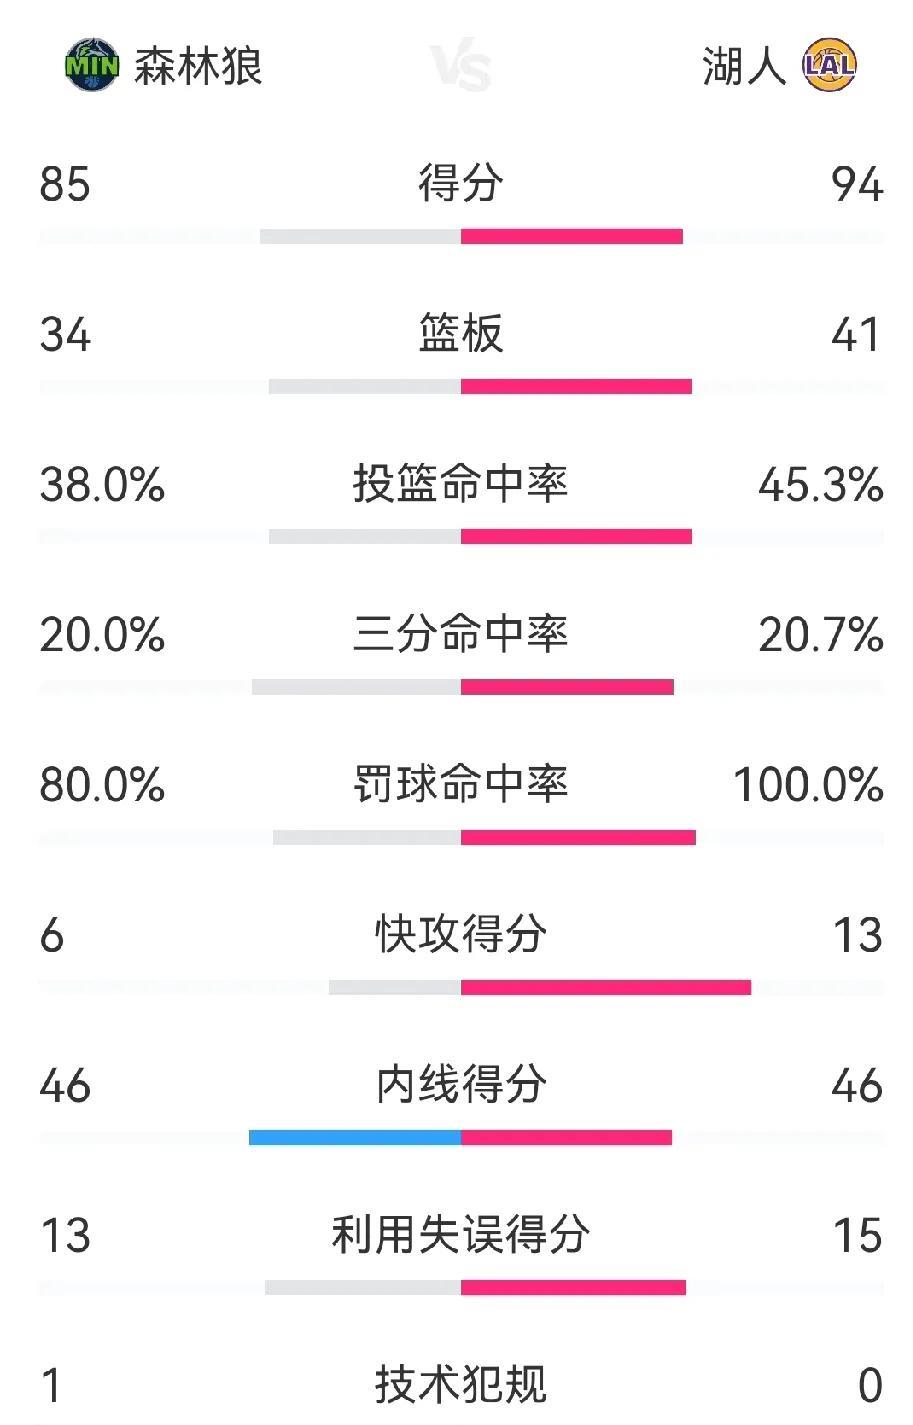Click Timberwolves score value 85
The image size is (913, 1425).
pos(66,185)
